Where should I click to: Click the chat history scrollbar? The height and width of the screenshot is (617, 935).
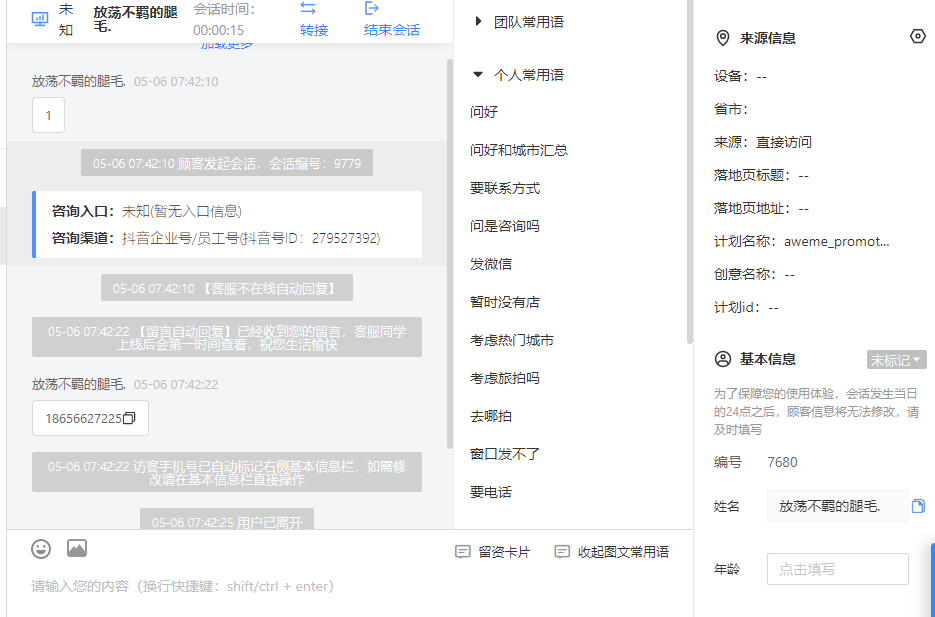click(x=450, y=253)
